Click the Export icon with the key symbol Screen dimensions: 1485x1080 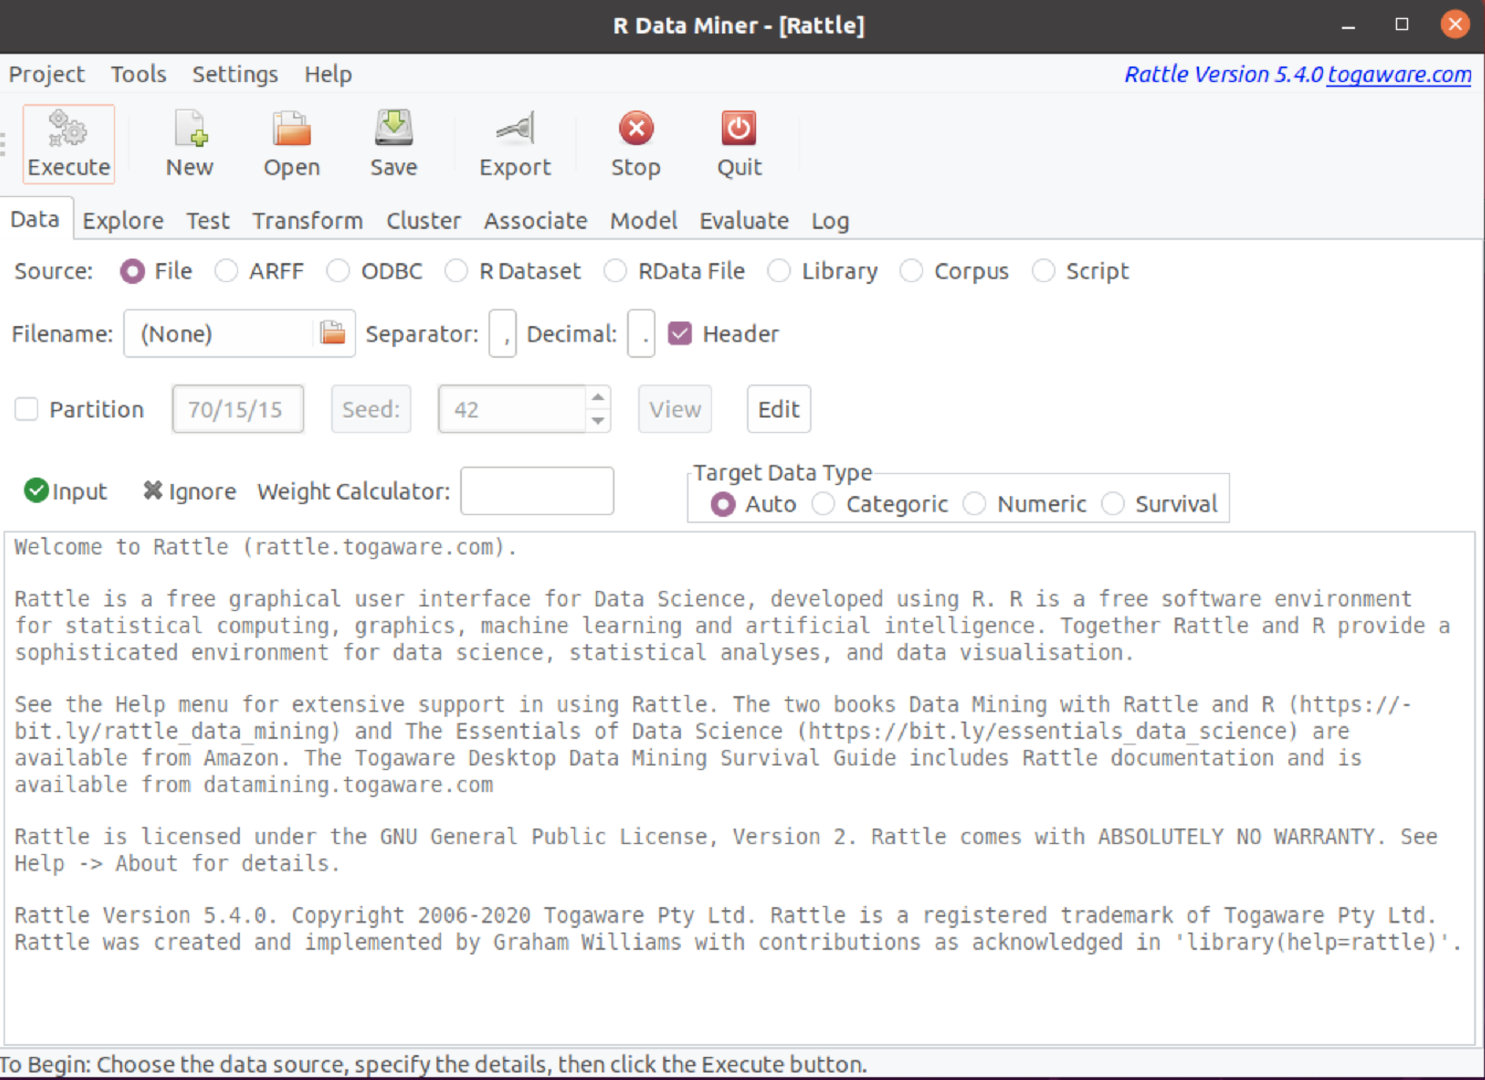(x=514, y=143)
